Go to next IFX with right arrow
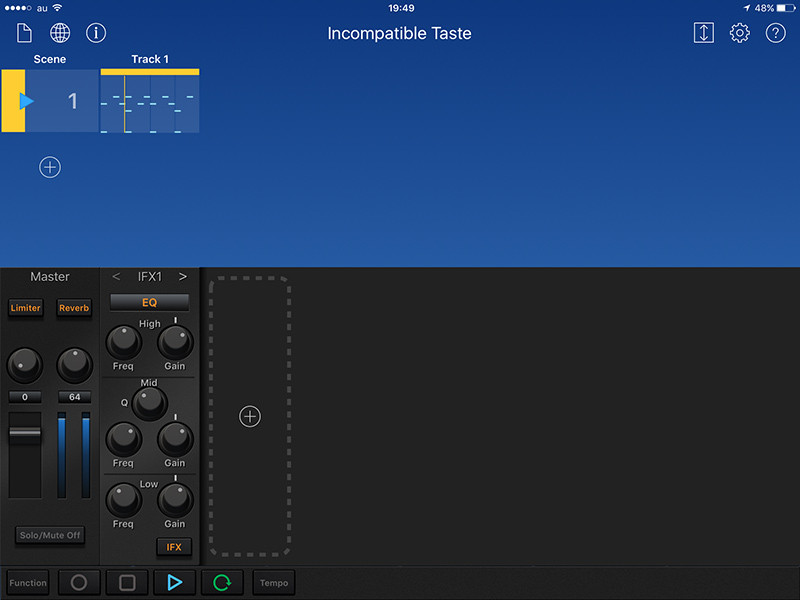Screen dimensions: 800x600 pos(183,277)
